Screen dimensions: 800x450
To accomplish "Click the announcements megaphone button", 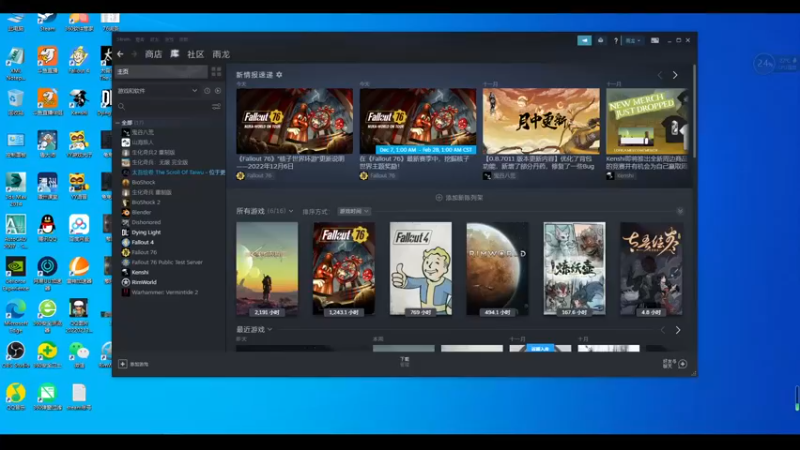I will pos(584,40).
